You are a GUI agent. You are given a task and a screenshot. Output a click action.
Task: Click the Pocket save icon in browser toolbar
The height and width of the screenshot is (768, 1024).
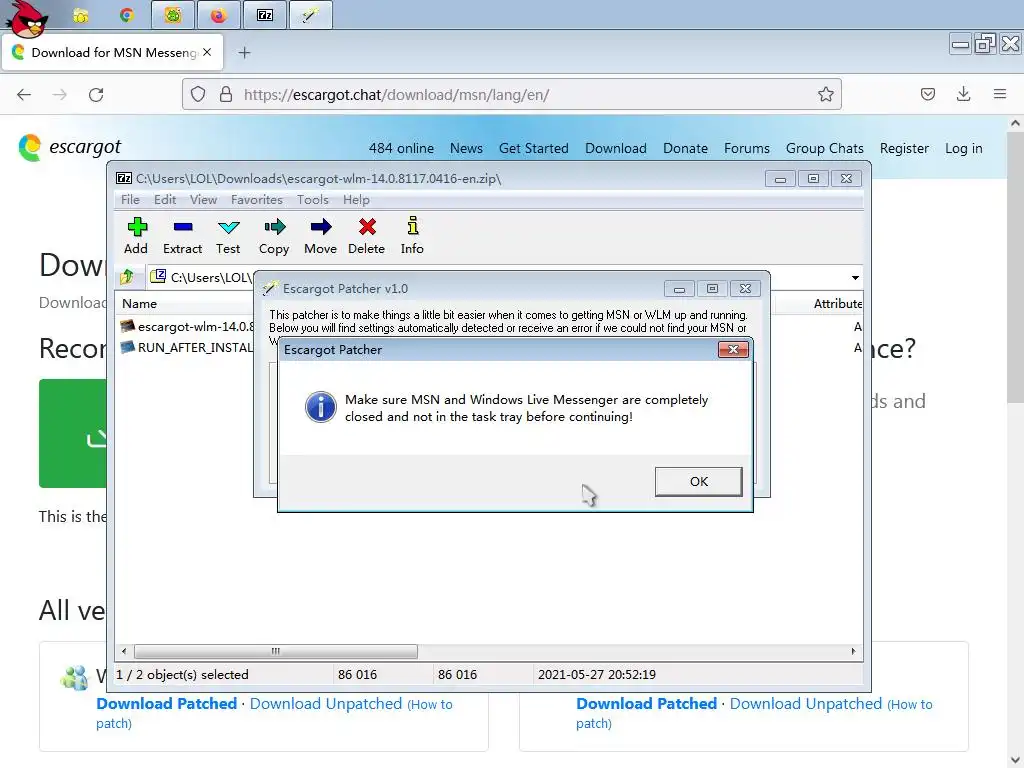(x=927, y=95)
